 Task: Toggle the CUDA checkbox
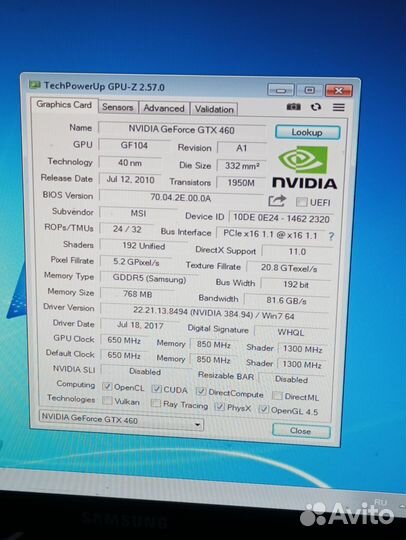point(157,389)
